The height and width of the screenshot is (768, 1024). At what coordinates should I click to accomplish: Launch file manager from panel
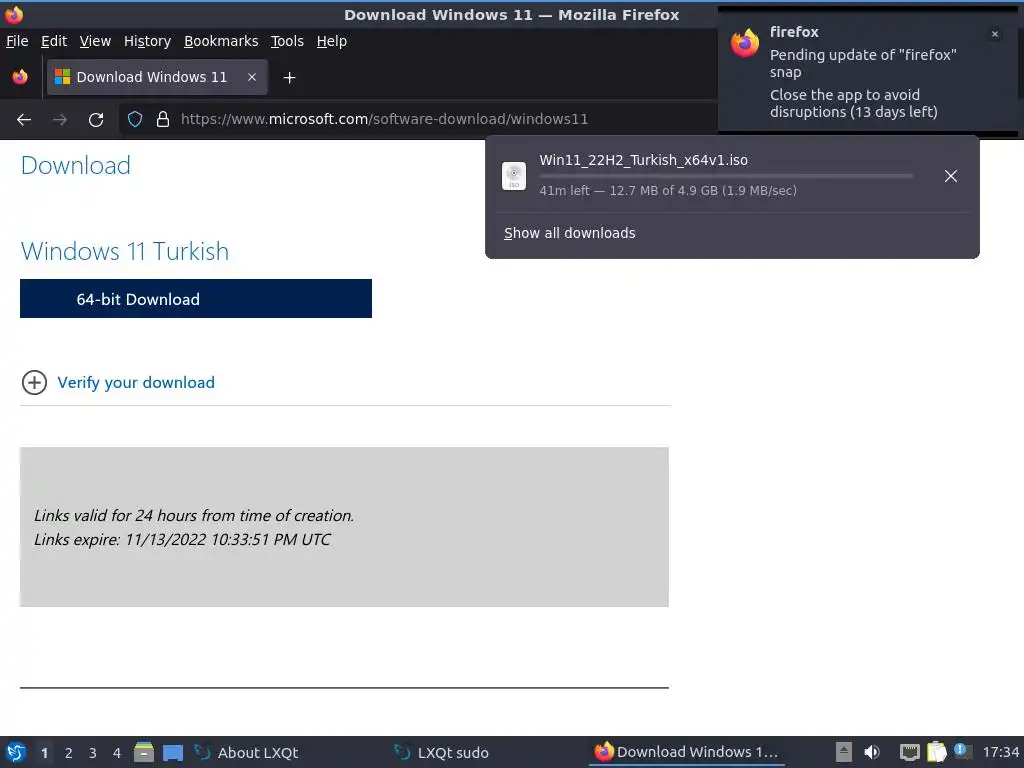coord(144,752)
